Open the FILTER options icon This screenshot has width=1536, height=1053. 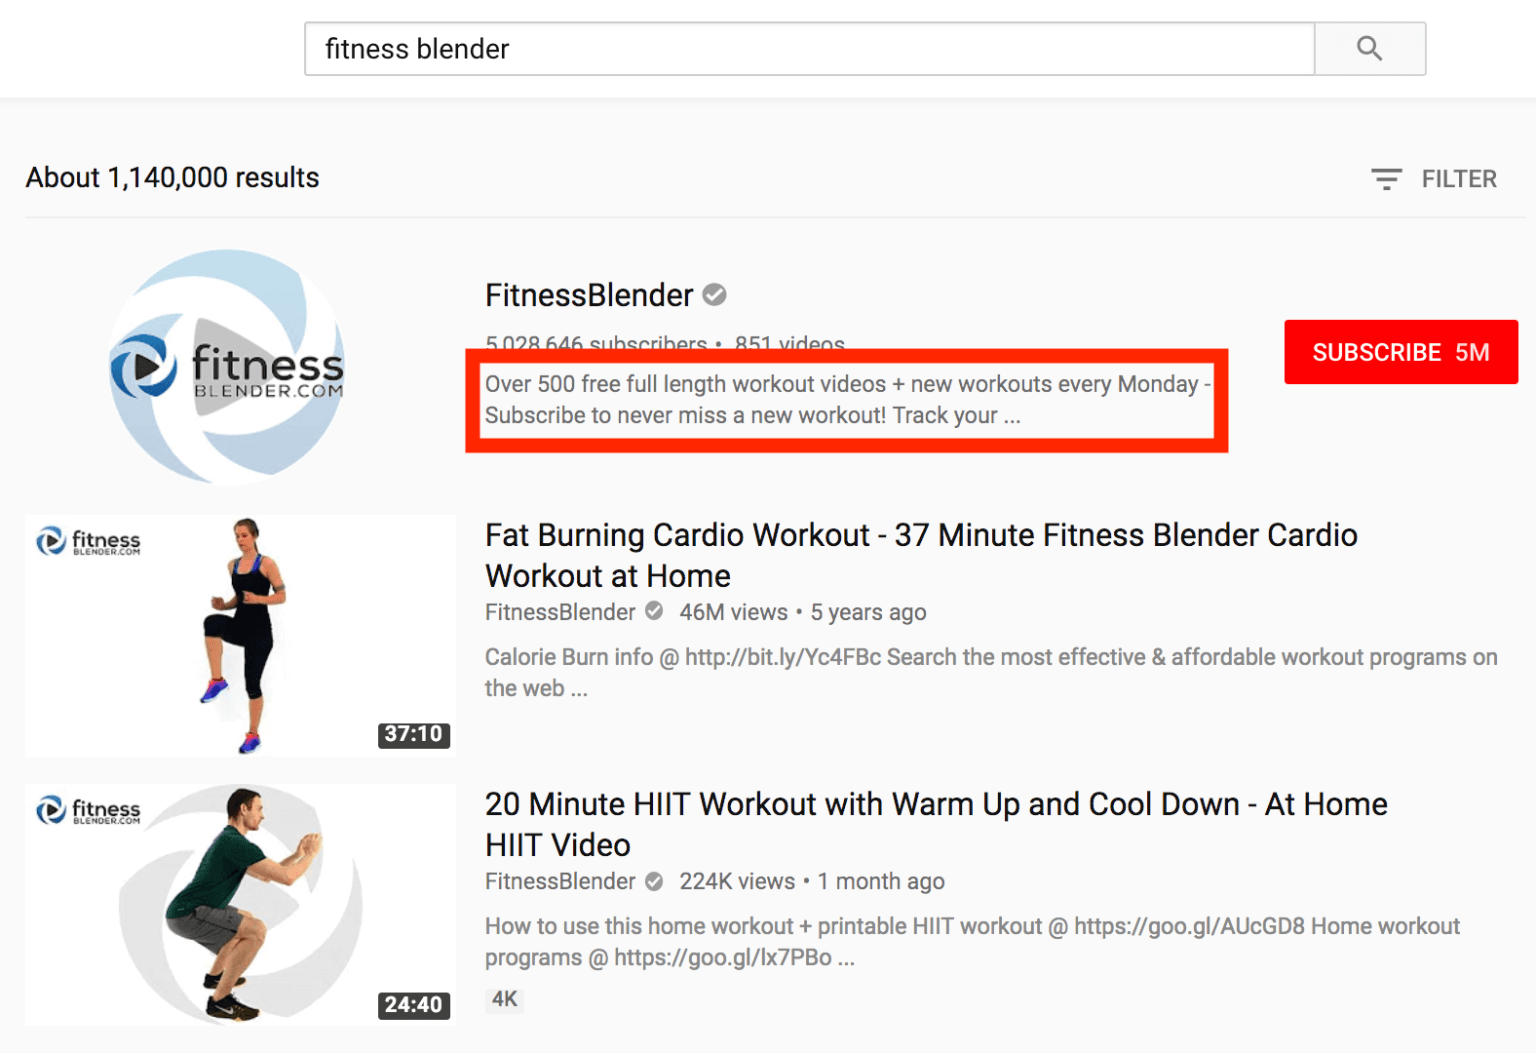tap(1386, 179)
